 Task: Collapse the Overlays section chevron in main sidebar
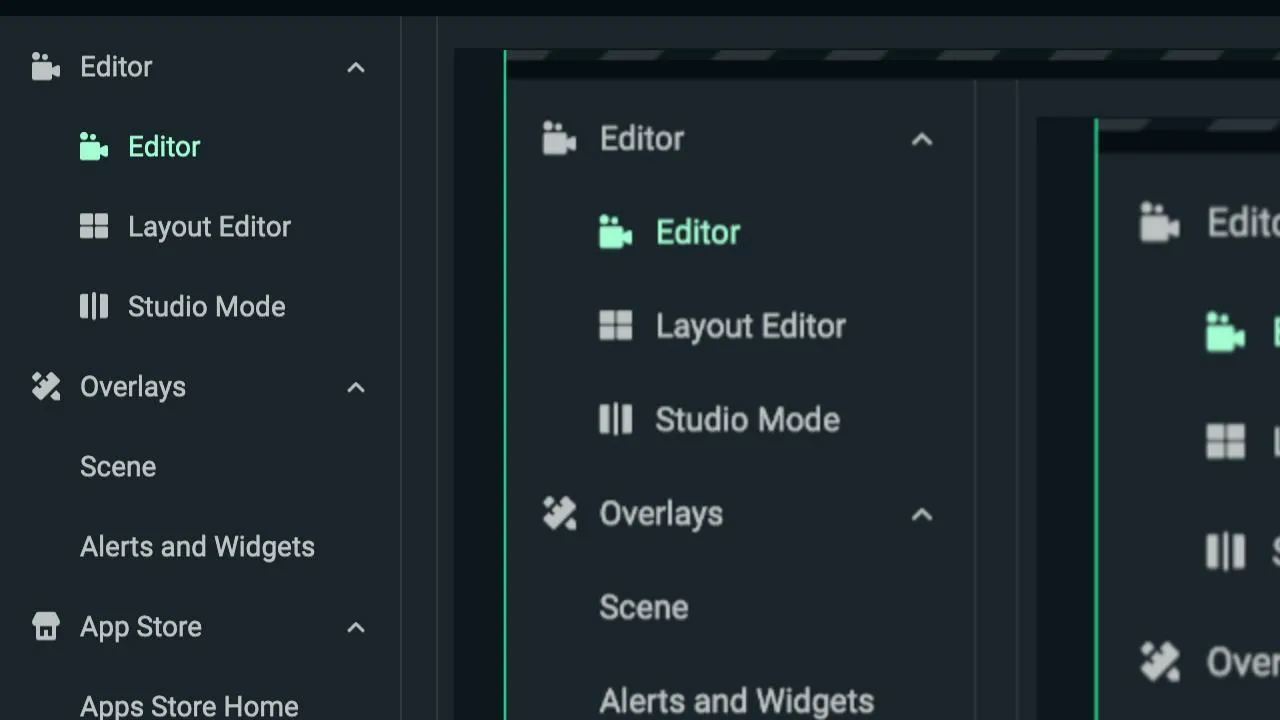pos(356,387)
